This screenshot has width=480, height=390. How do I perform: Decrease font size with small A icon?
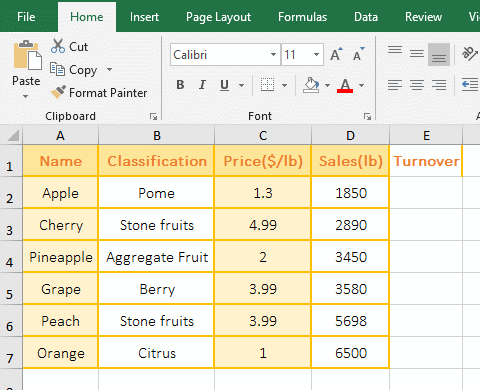[x=358, y=54]
